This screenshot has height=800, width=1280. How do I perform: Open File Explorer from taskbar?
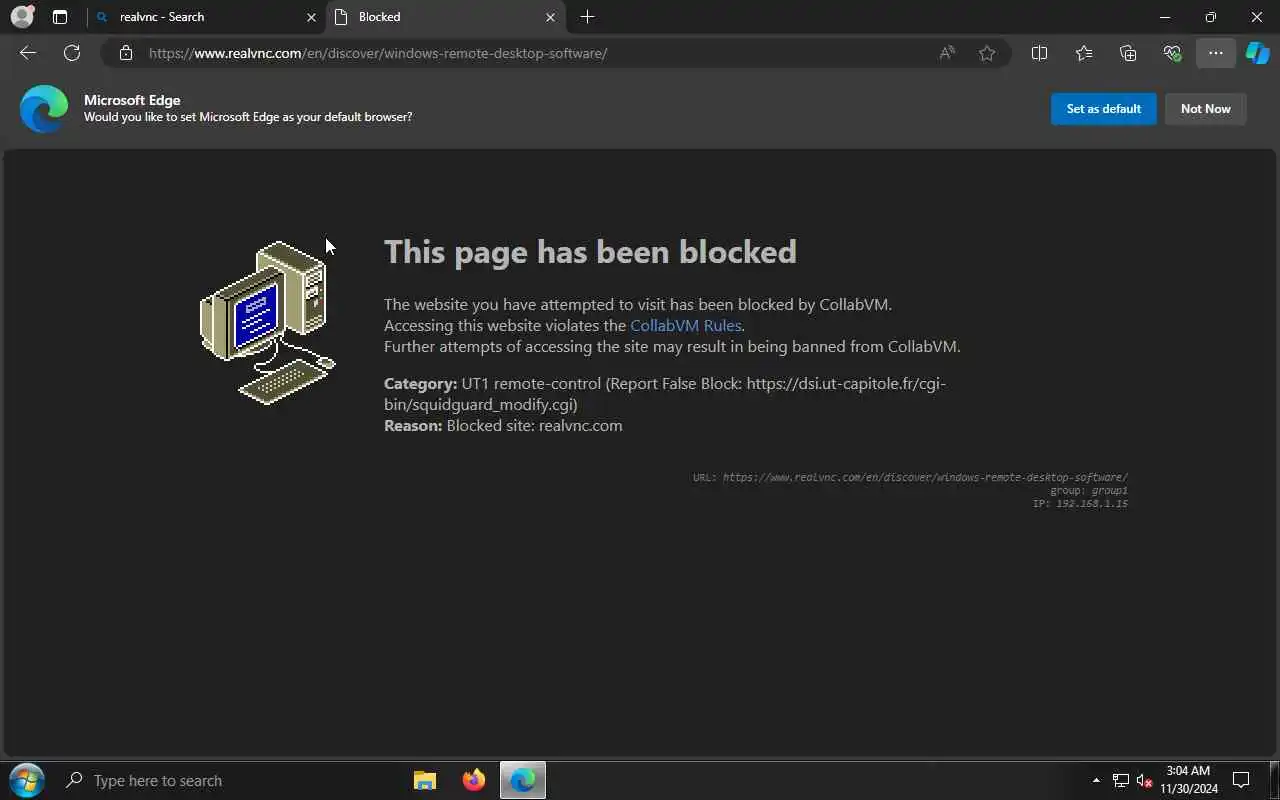point(425,780)
